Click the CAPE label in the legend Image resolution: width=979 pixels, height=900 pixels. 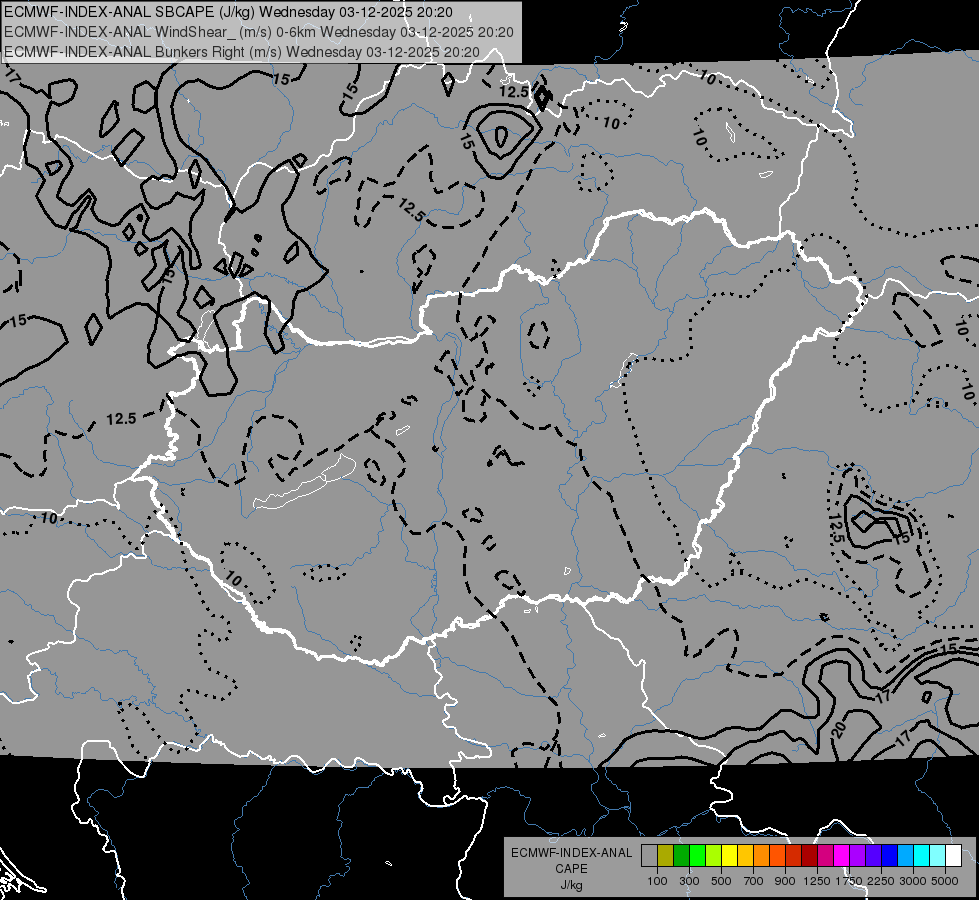[x=571, y=869]
